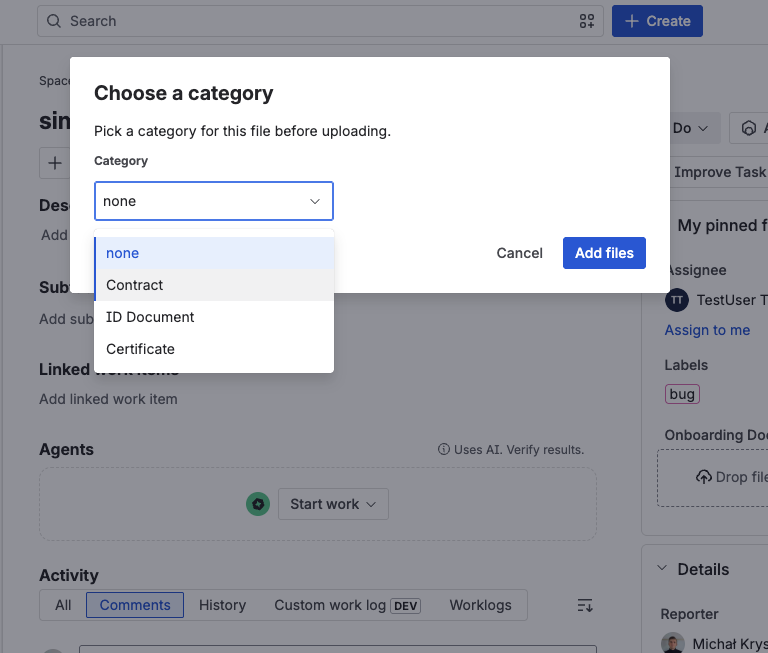Choose 'Contract' from the category list
Image resolution: width=768 pixels, height=653 pixels.
point(214,285)
